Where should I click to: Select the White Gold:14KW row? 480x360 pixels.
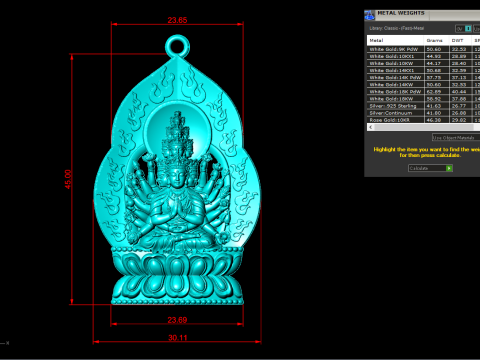tap(423, 85)
